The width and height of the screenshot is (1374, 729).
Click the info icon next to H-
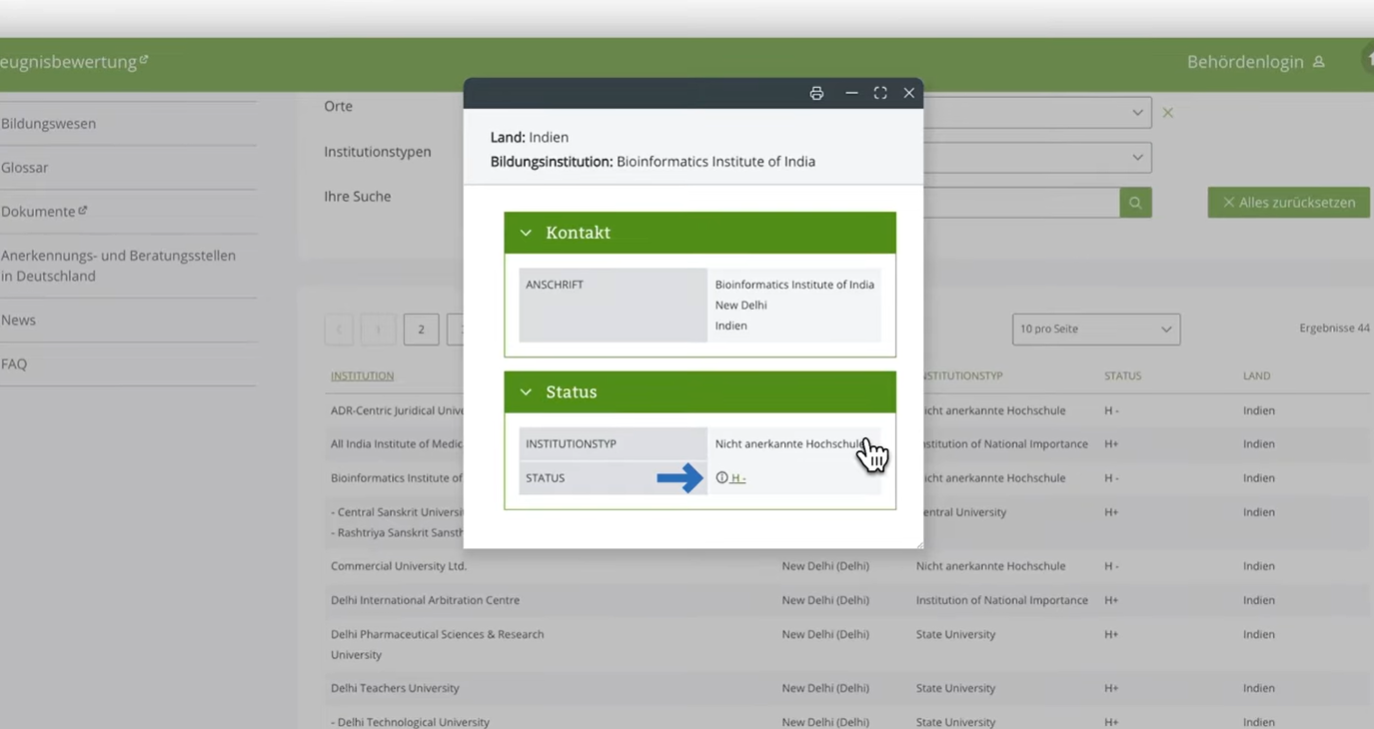pyautogui.click(x=722, y=478)
